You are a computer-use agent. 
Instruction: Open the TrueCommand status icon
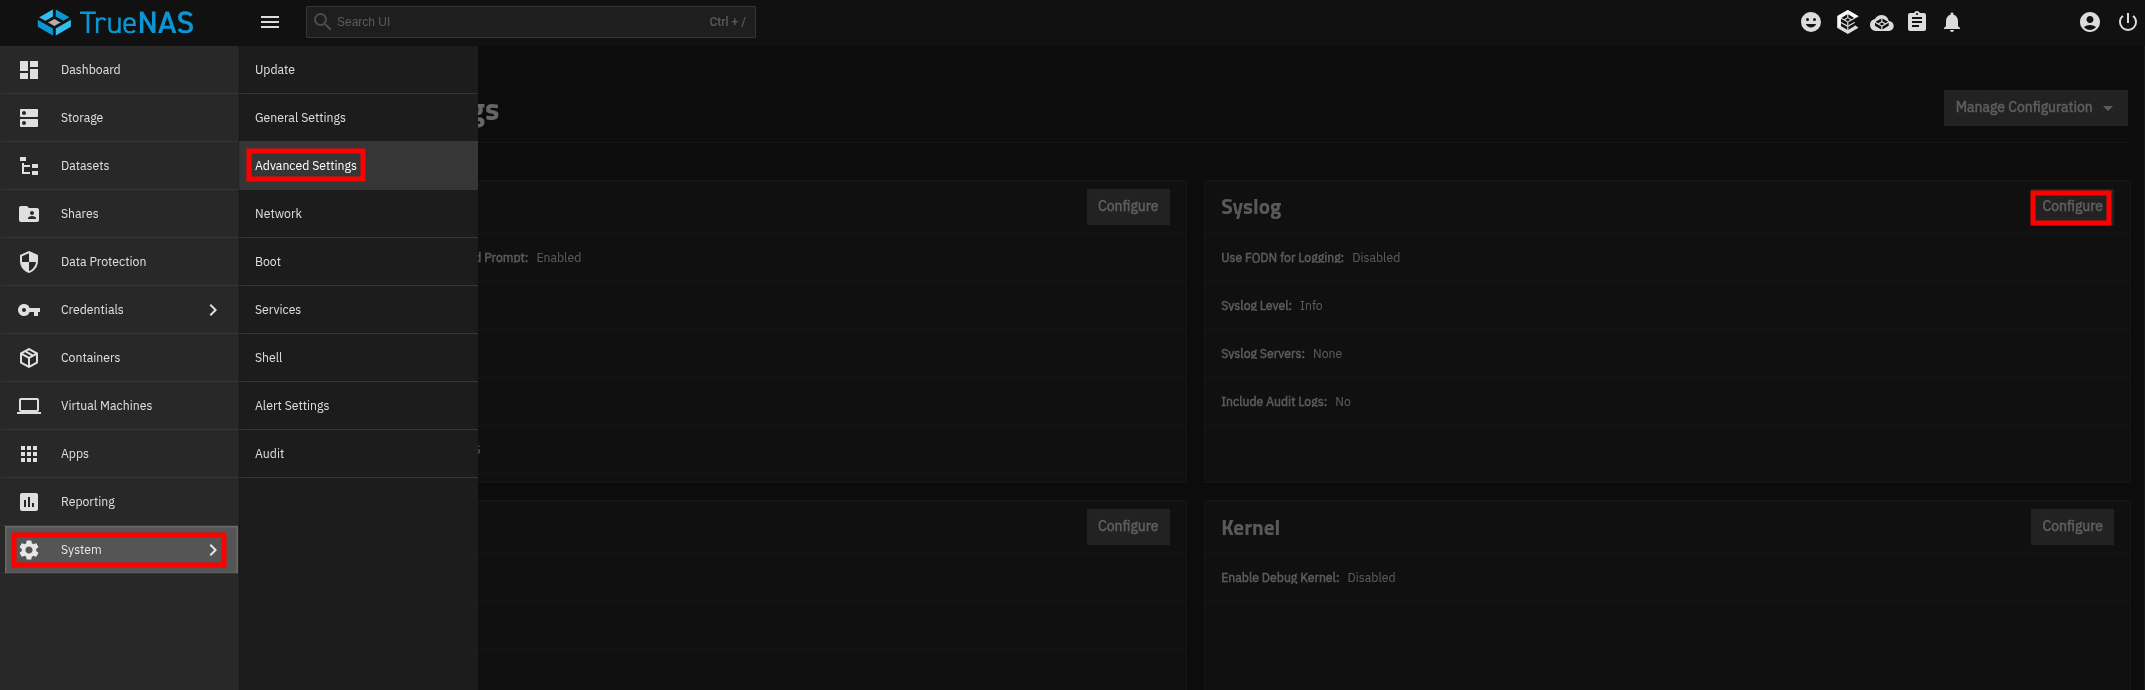[1847, 22]
